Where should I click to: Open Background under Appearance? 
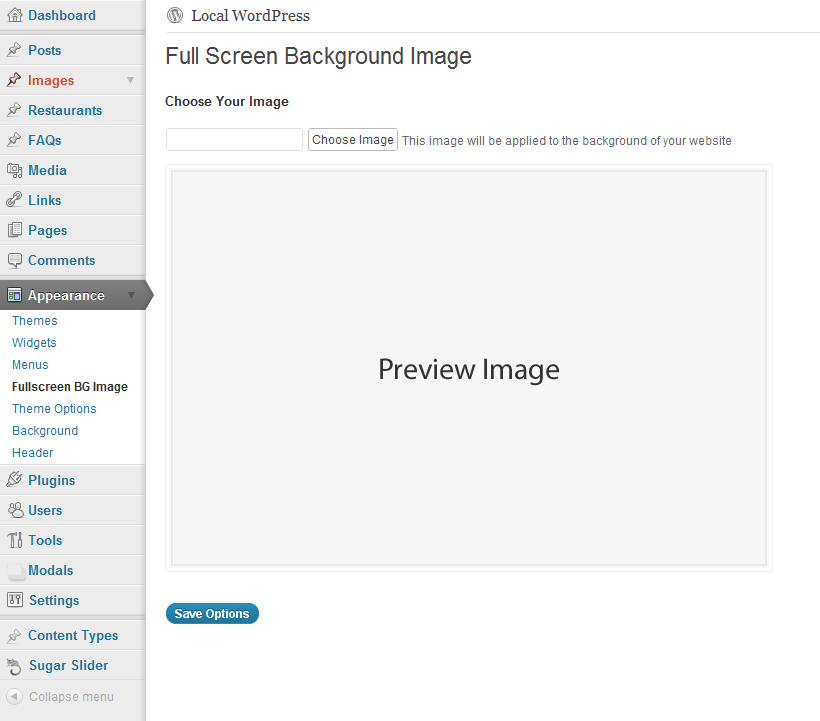click(x=45, y=430)
